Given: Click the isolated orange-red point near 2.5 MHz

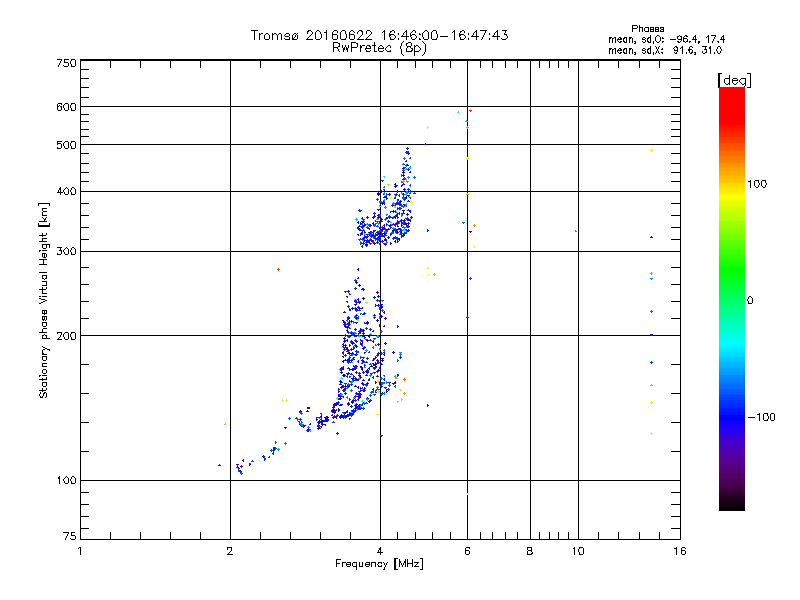Looking at the screenshot, I should click(x=278, y=269).
